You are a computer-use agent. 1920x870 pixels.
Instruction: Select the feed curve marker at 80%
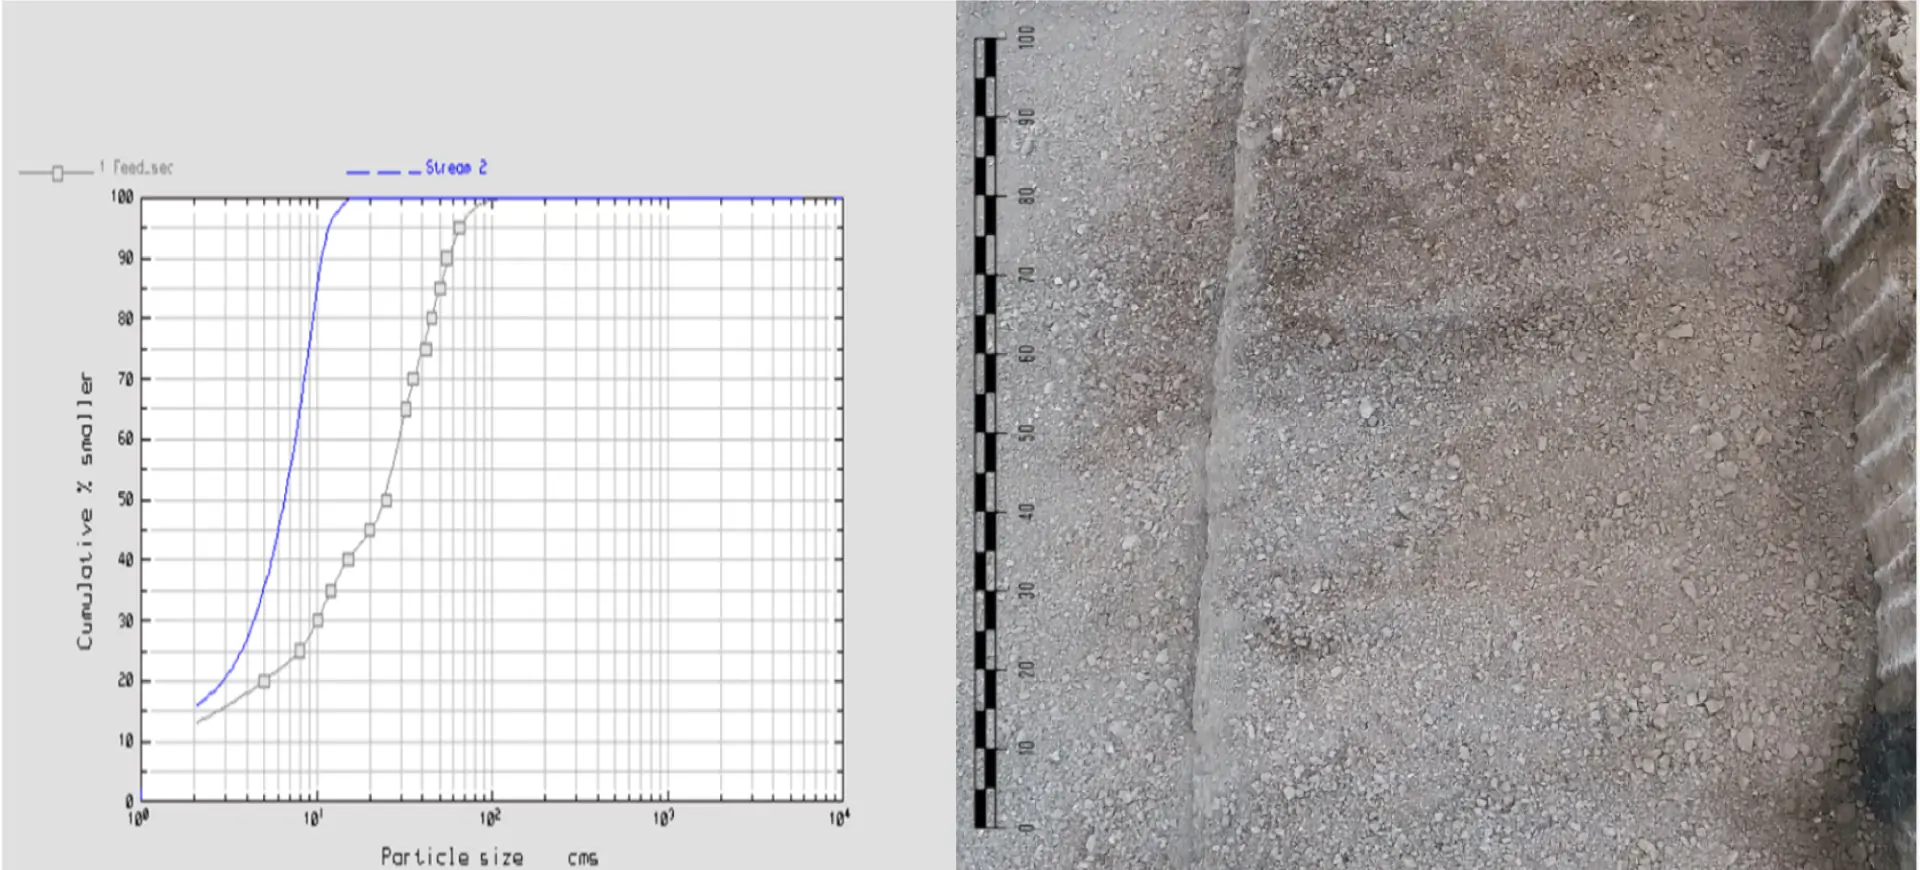click(432, 318)
